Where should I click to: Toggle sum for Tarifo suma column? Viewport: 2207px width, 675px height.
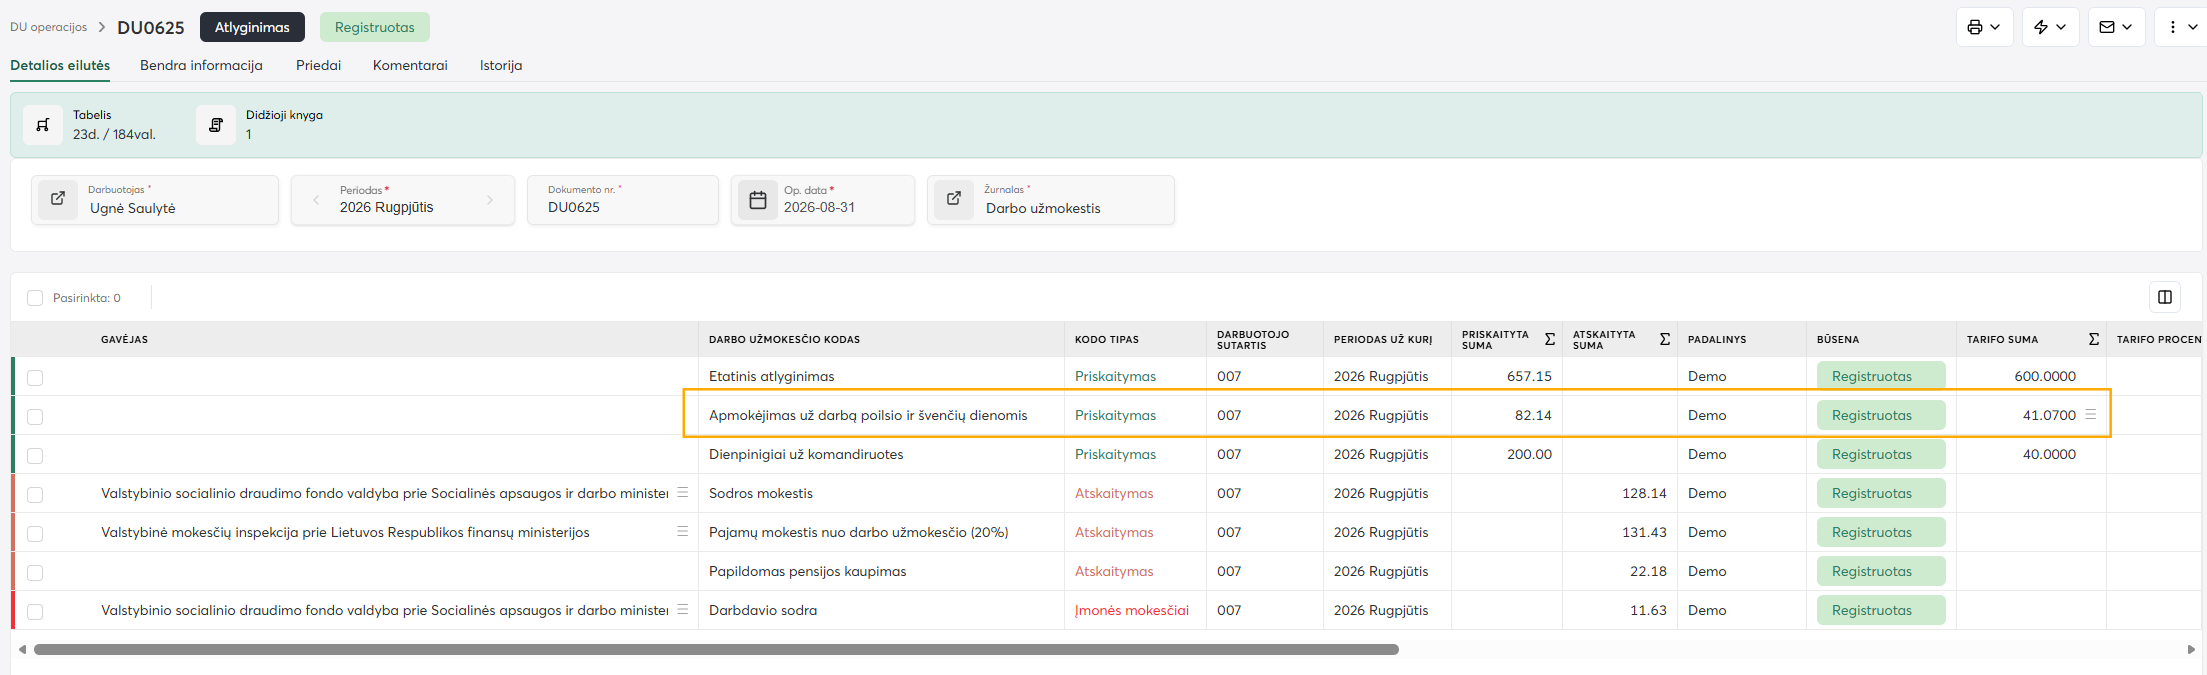coord(2094,339)
